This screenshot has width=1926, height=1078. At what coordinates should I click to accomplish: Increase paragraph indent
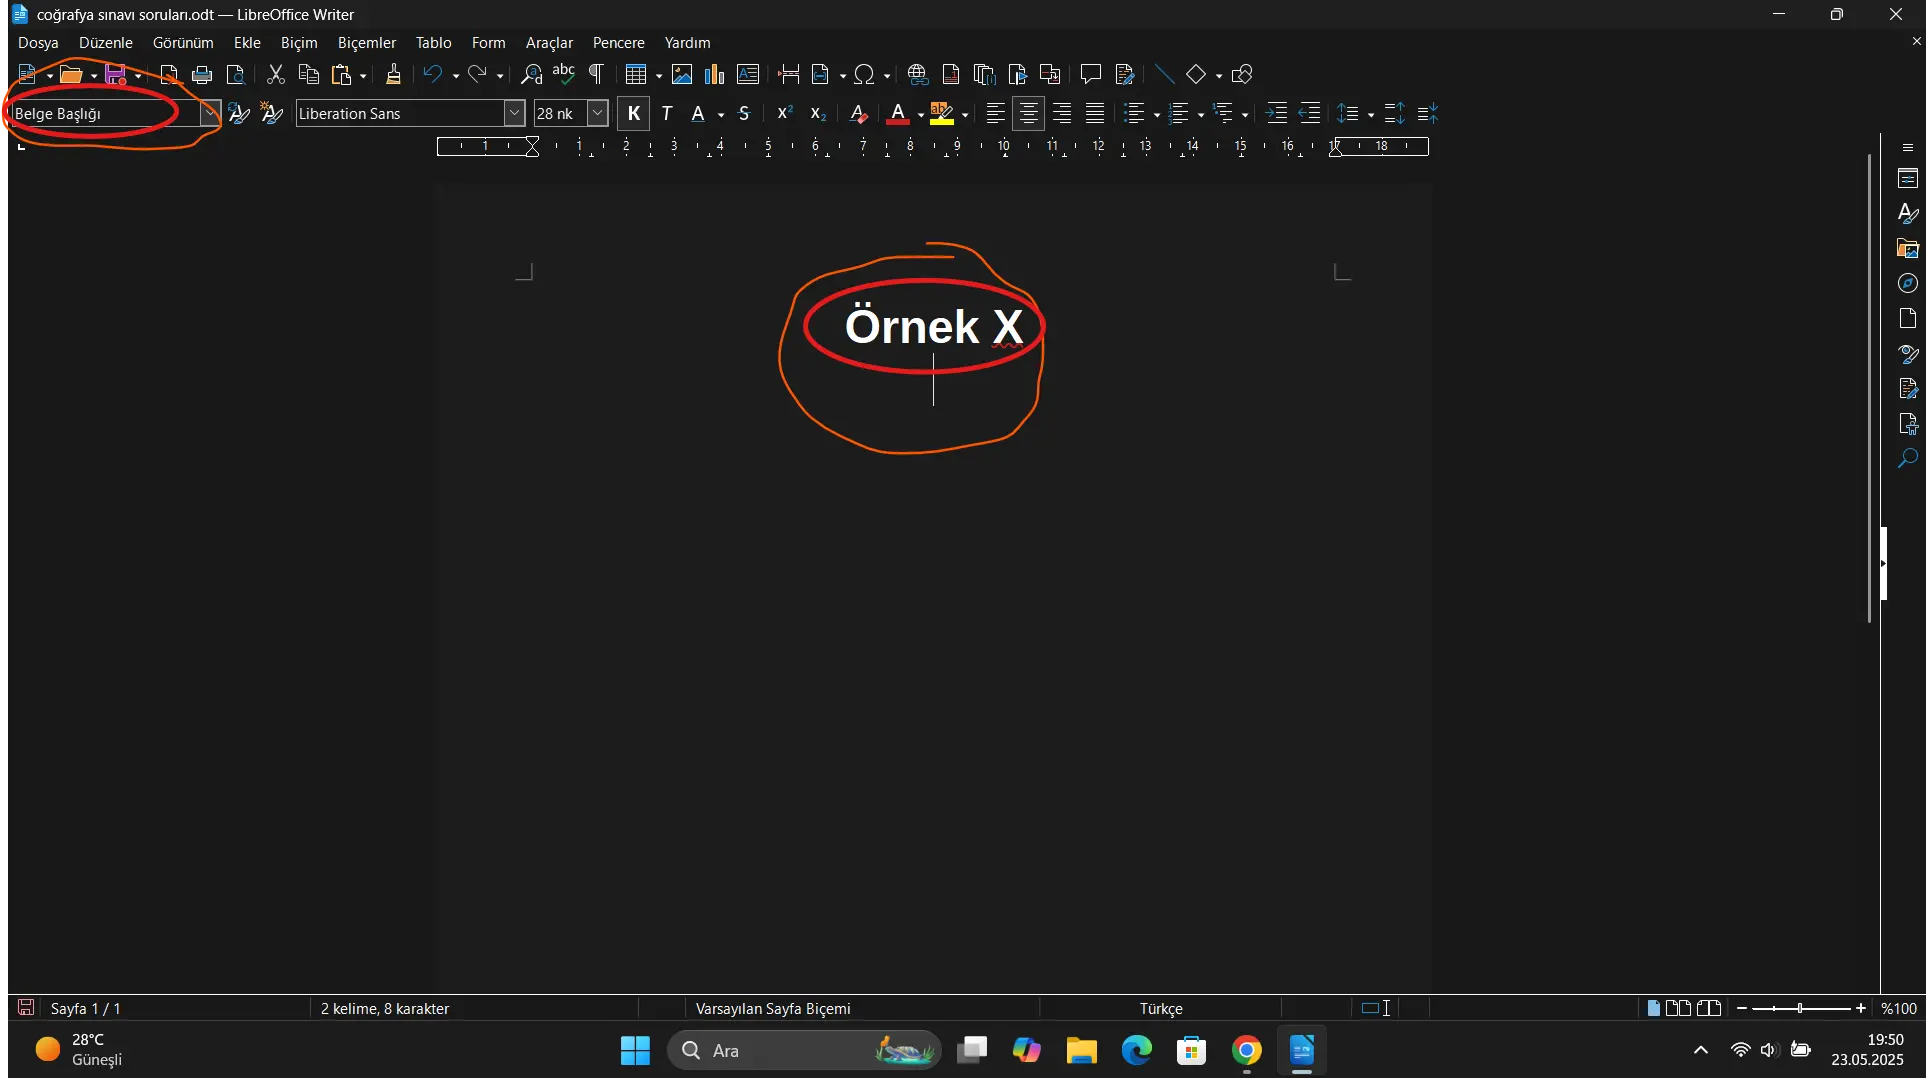coord(1276,114)
